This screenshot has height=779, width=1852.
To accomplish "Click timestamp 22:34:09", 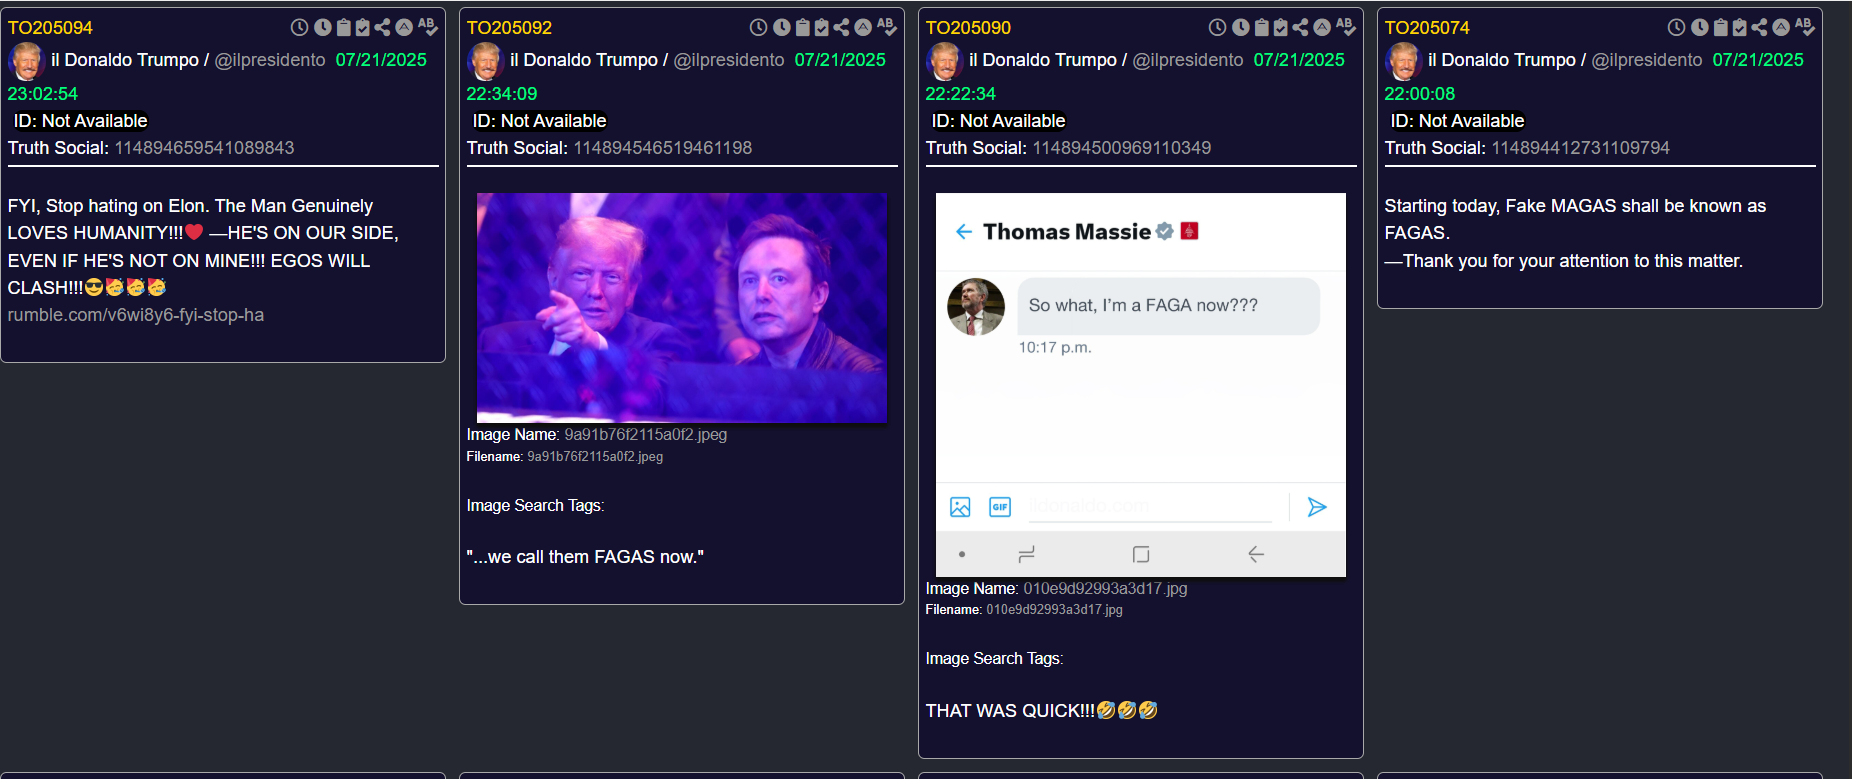I will pyautogui.click(x=502, y=94).
